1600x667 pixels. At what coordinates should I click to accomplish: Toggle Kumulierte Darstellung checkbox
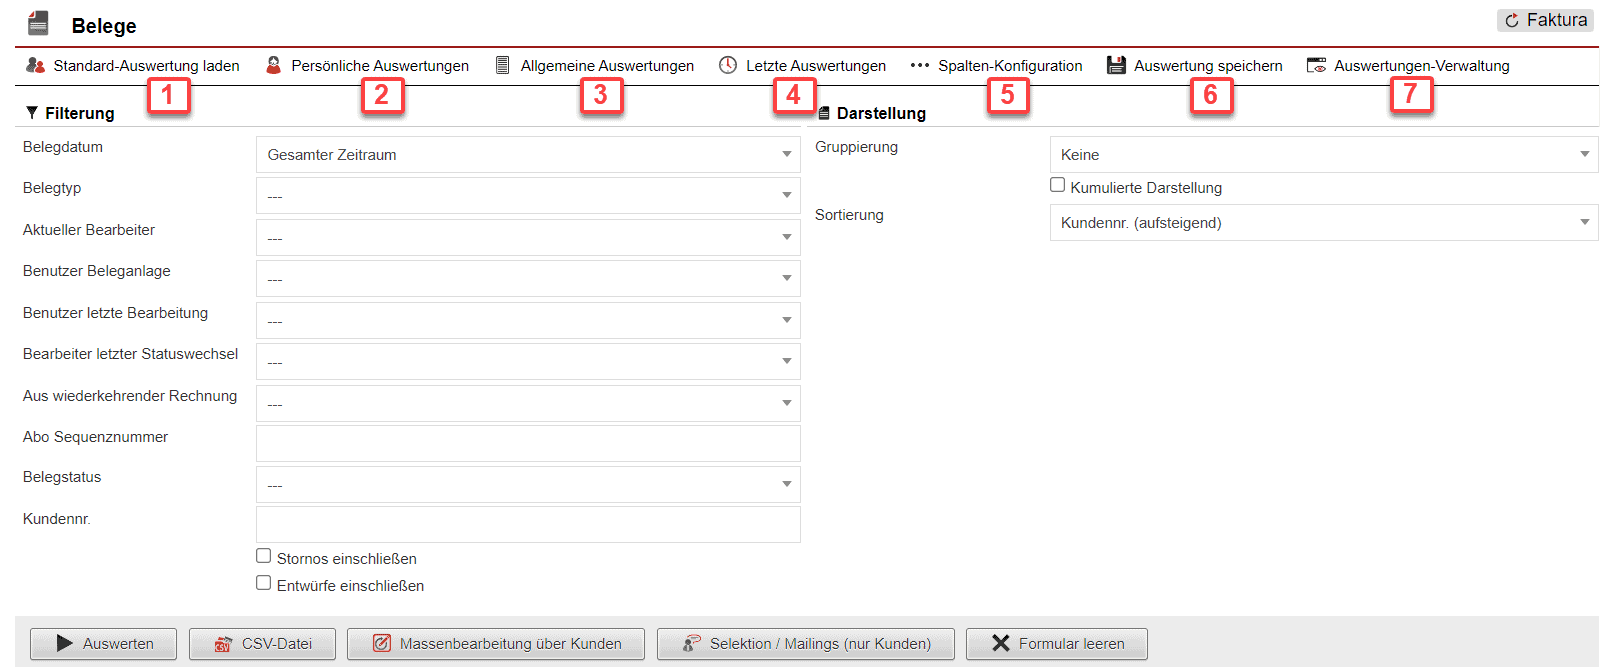point(1057,185)
